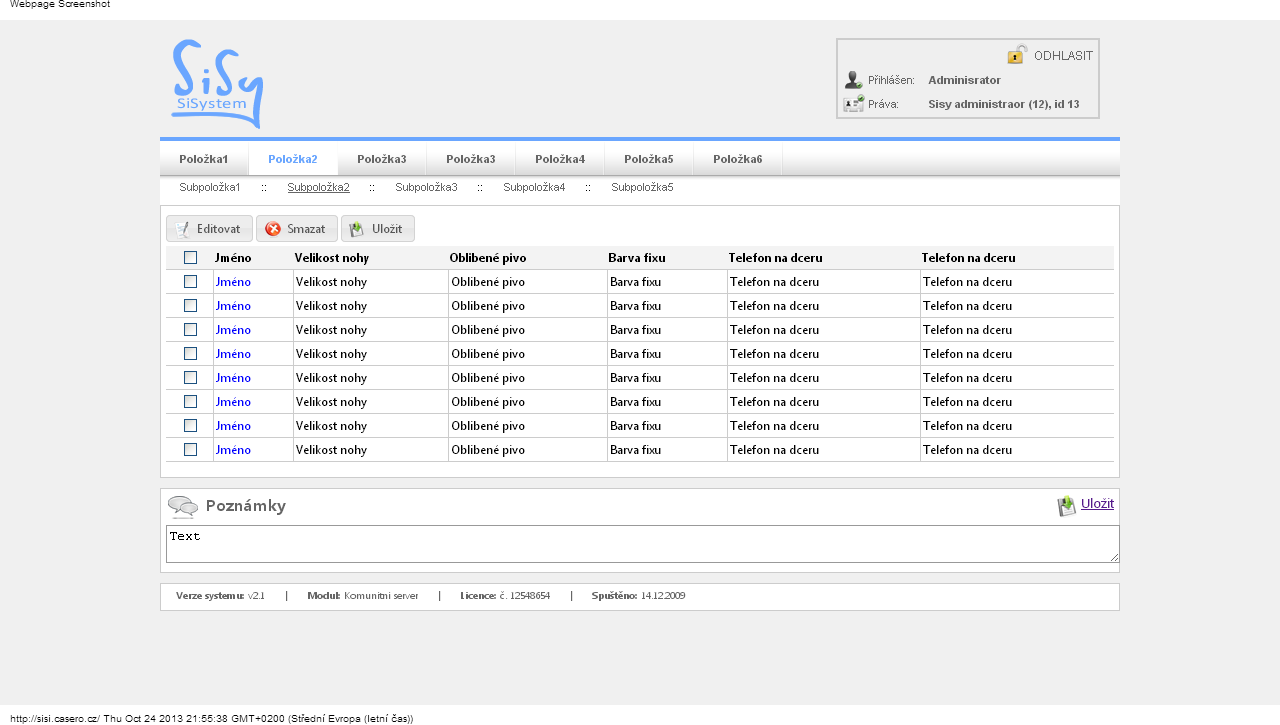This screenshot has height=725, width=1280.
Task: Click the open padlock logout icon
Action: [x=1017, y=54]
